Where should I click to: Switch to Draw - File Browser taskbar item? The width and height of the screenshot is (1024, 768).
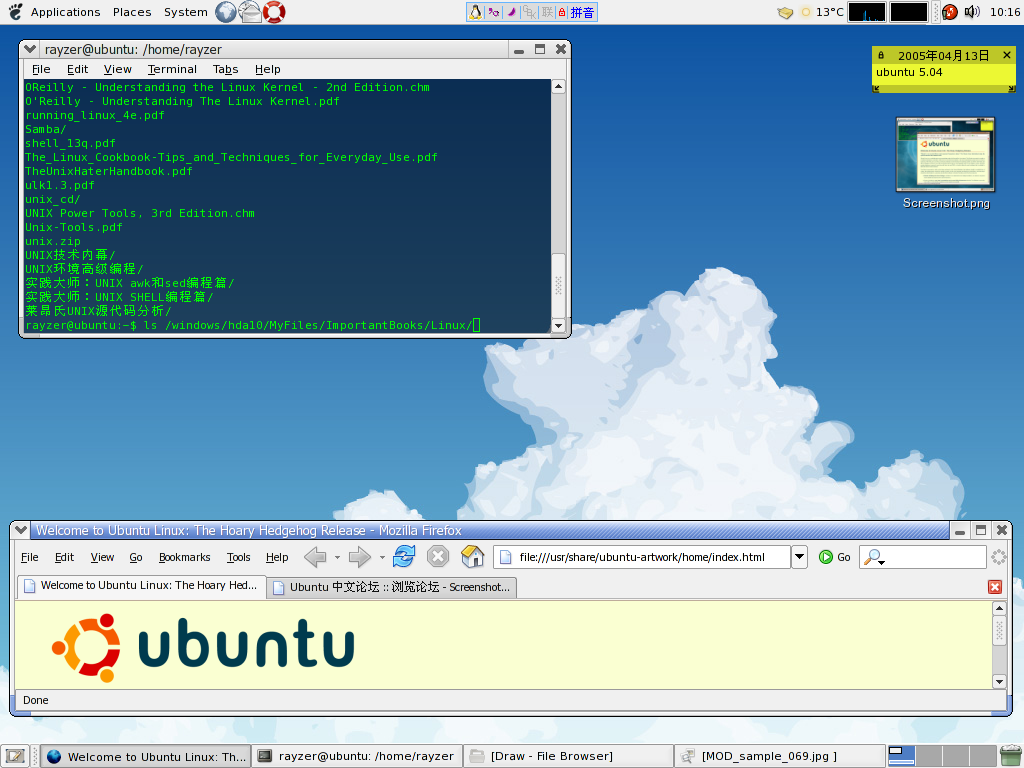(568, 756)
